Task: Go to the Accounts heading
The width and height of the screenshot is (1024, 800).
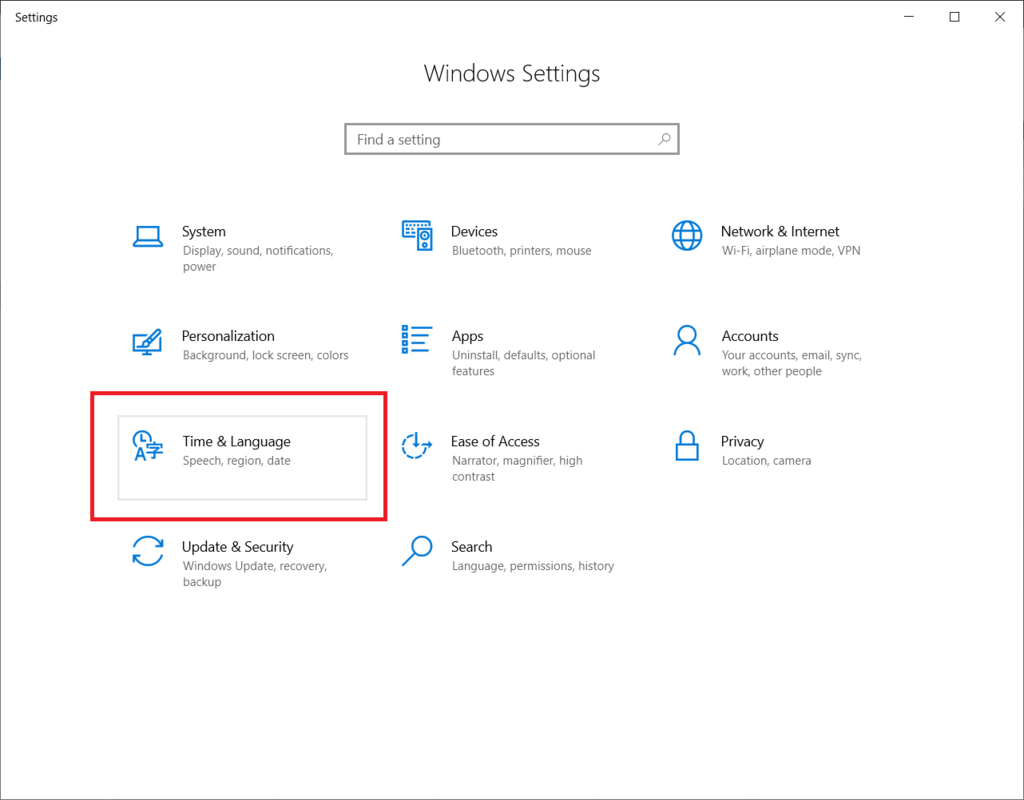Action: (x=750, y=336)
